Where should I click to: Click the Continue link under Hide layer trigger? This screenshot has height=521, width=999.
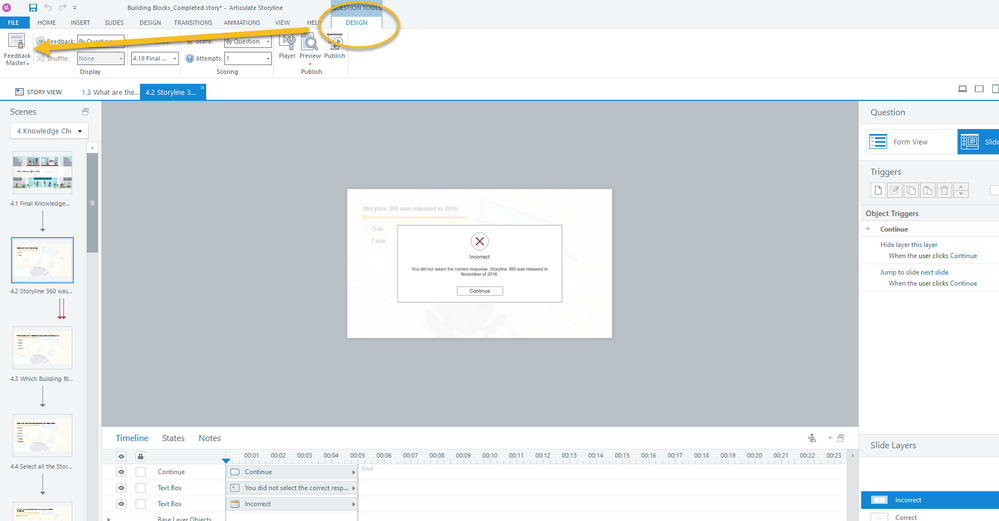pyautogui.click(x=963, y=256)
